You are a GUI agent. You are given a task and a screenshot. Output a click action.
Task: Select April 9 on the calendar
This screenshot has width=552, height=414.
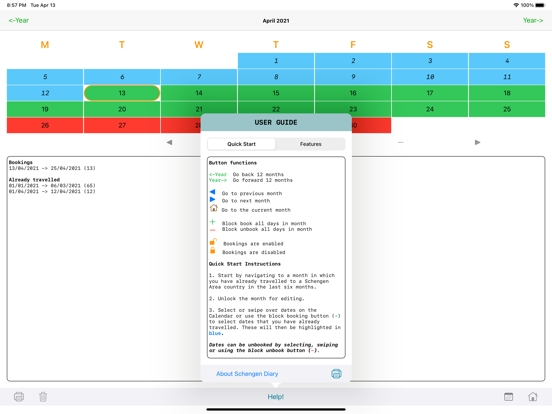point(353,77)
